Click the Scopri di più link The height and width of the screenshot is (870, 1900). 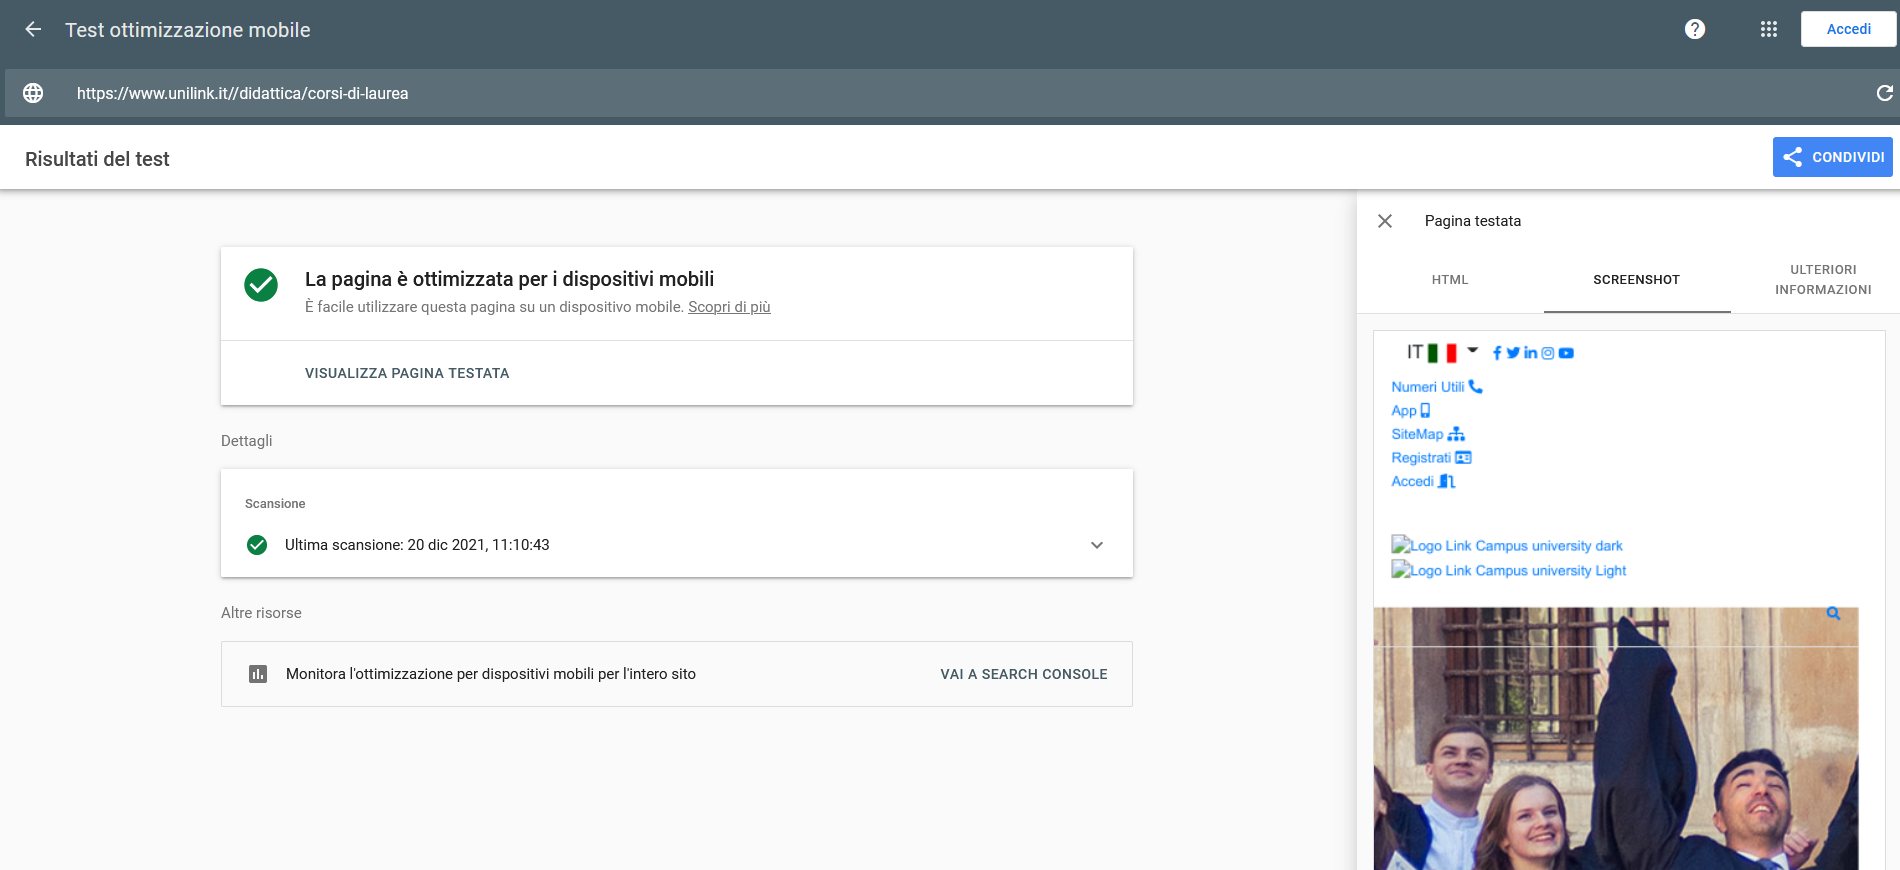point(729,307)
